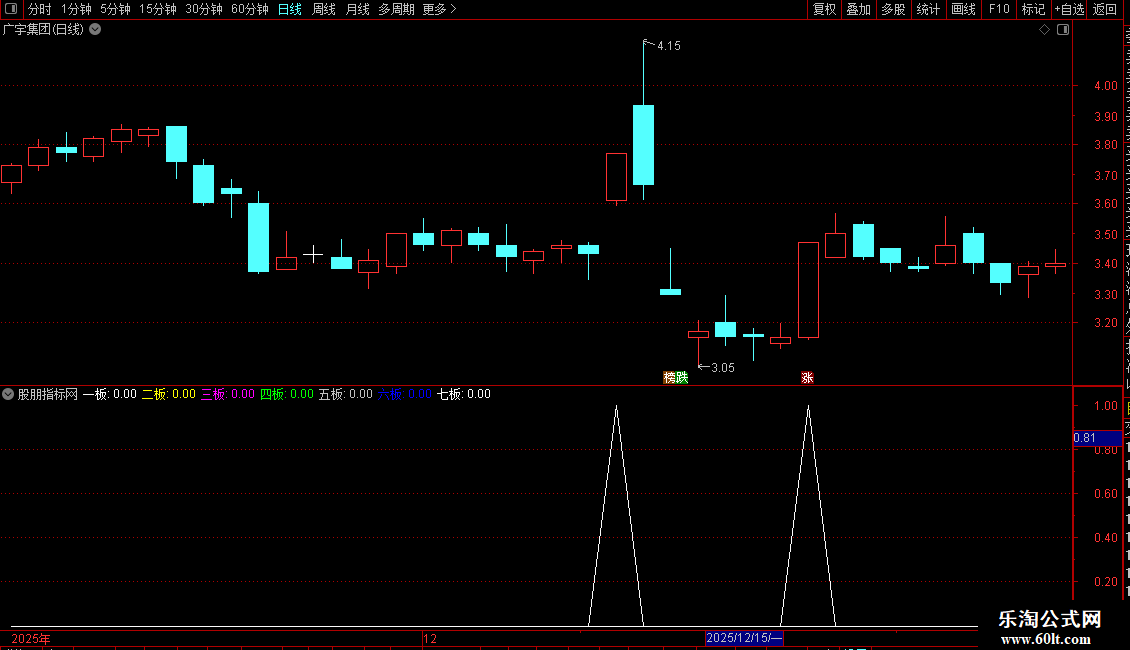Open the 统计 statistics tool

927,9
